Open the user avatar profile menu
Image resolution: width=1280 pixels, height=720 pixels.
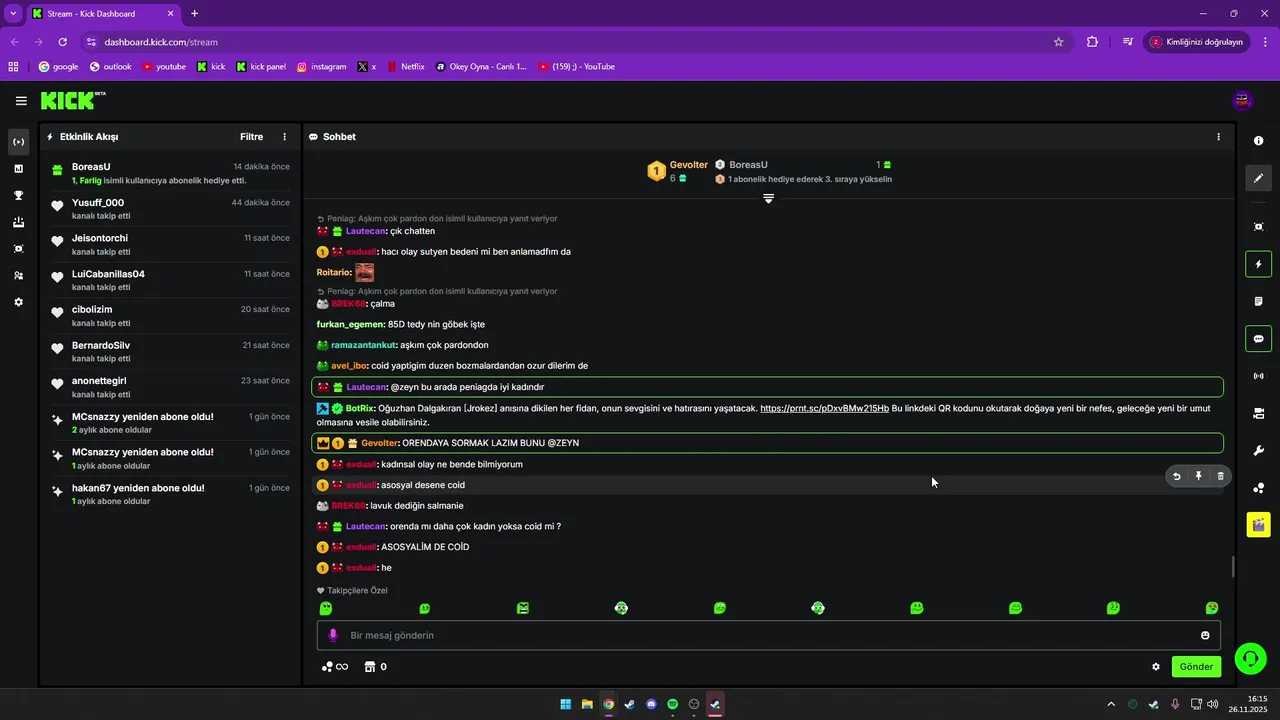(1243, 100)
